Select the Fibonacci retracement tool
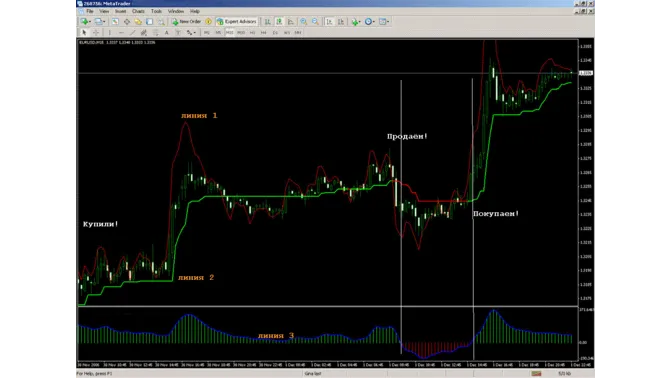Screen dimensions: 672x378 tap(155, 33)
